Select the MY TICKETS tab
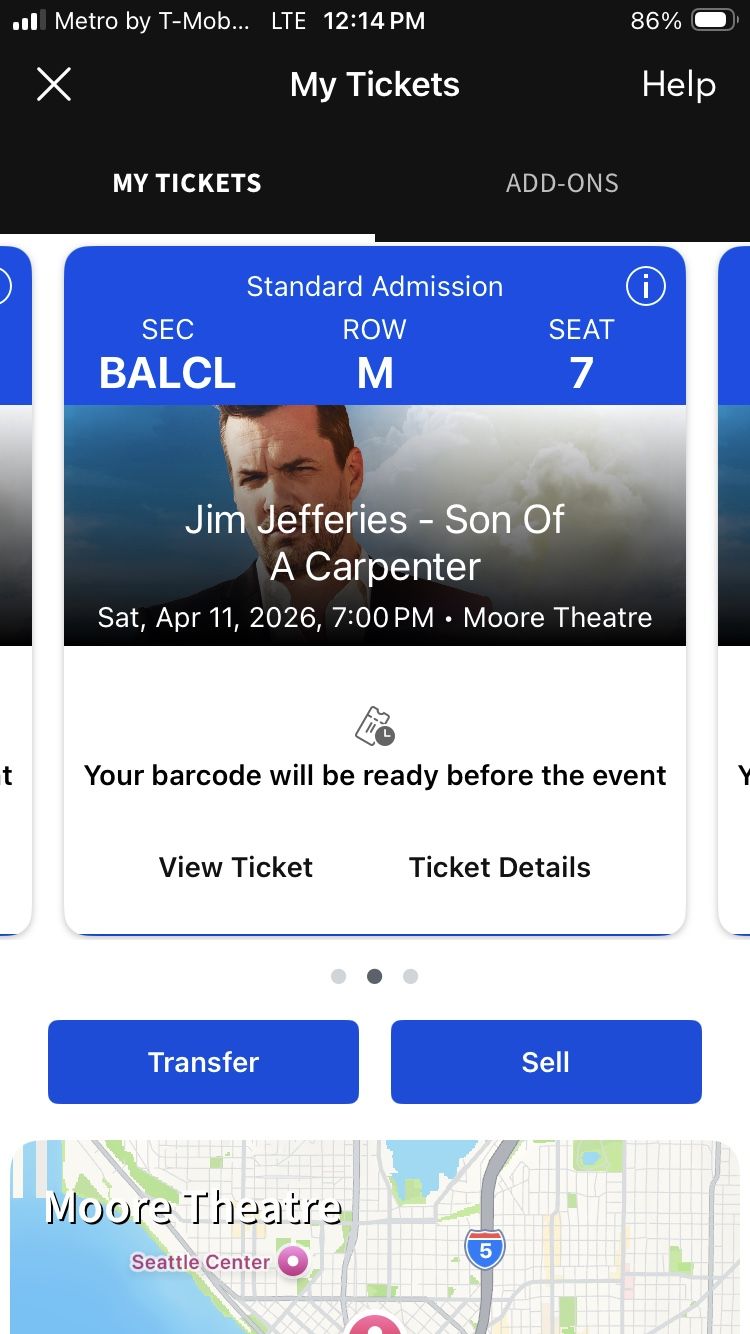This screenshot has width=750, height=1334. 187,183
